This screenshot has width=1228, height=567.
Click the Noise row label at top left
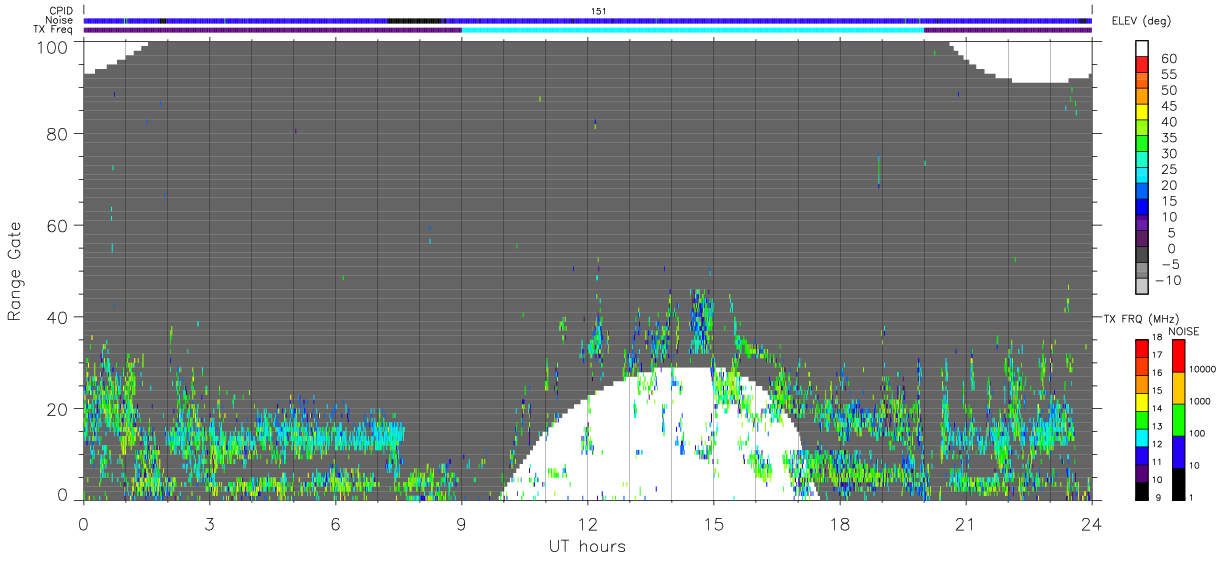[x=60, y=20]
